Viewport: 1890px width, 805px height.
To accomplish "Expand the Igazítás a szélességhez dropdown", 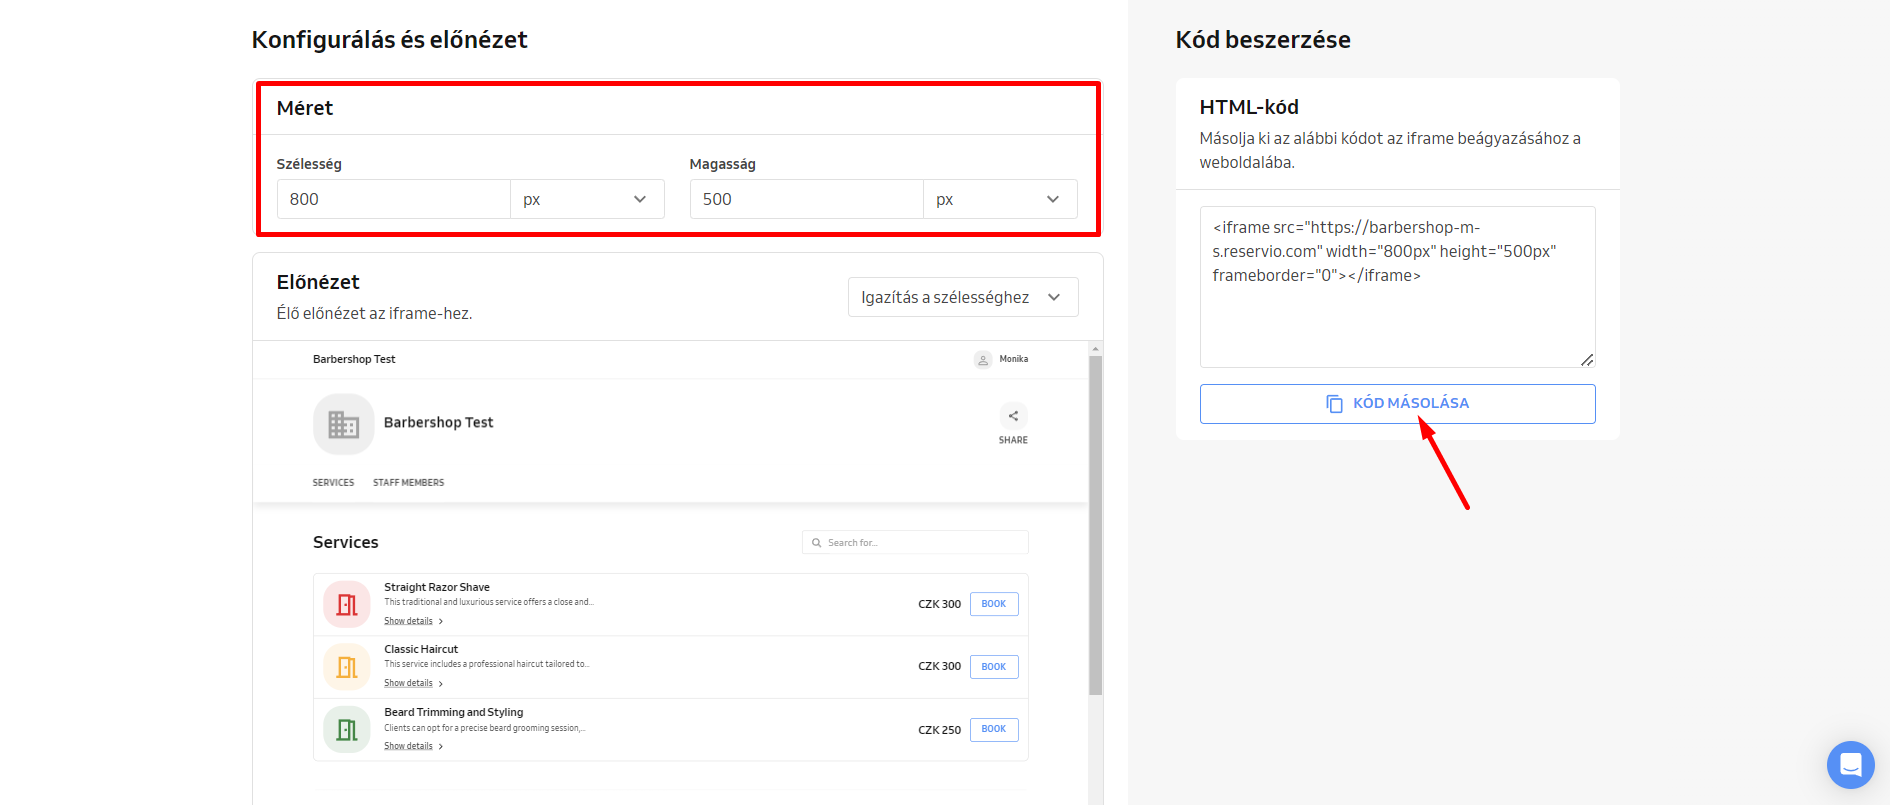I will click(x=962, y=297).
